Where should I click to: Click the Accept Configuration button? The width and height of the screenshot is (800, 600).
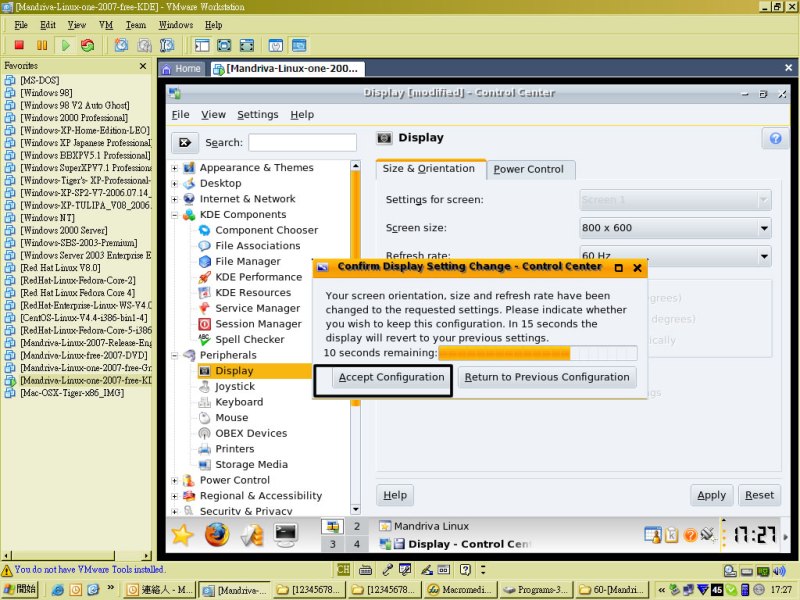[391, 378]
